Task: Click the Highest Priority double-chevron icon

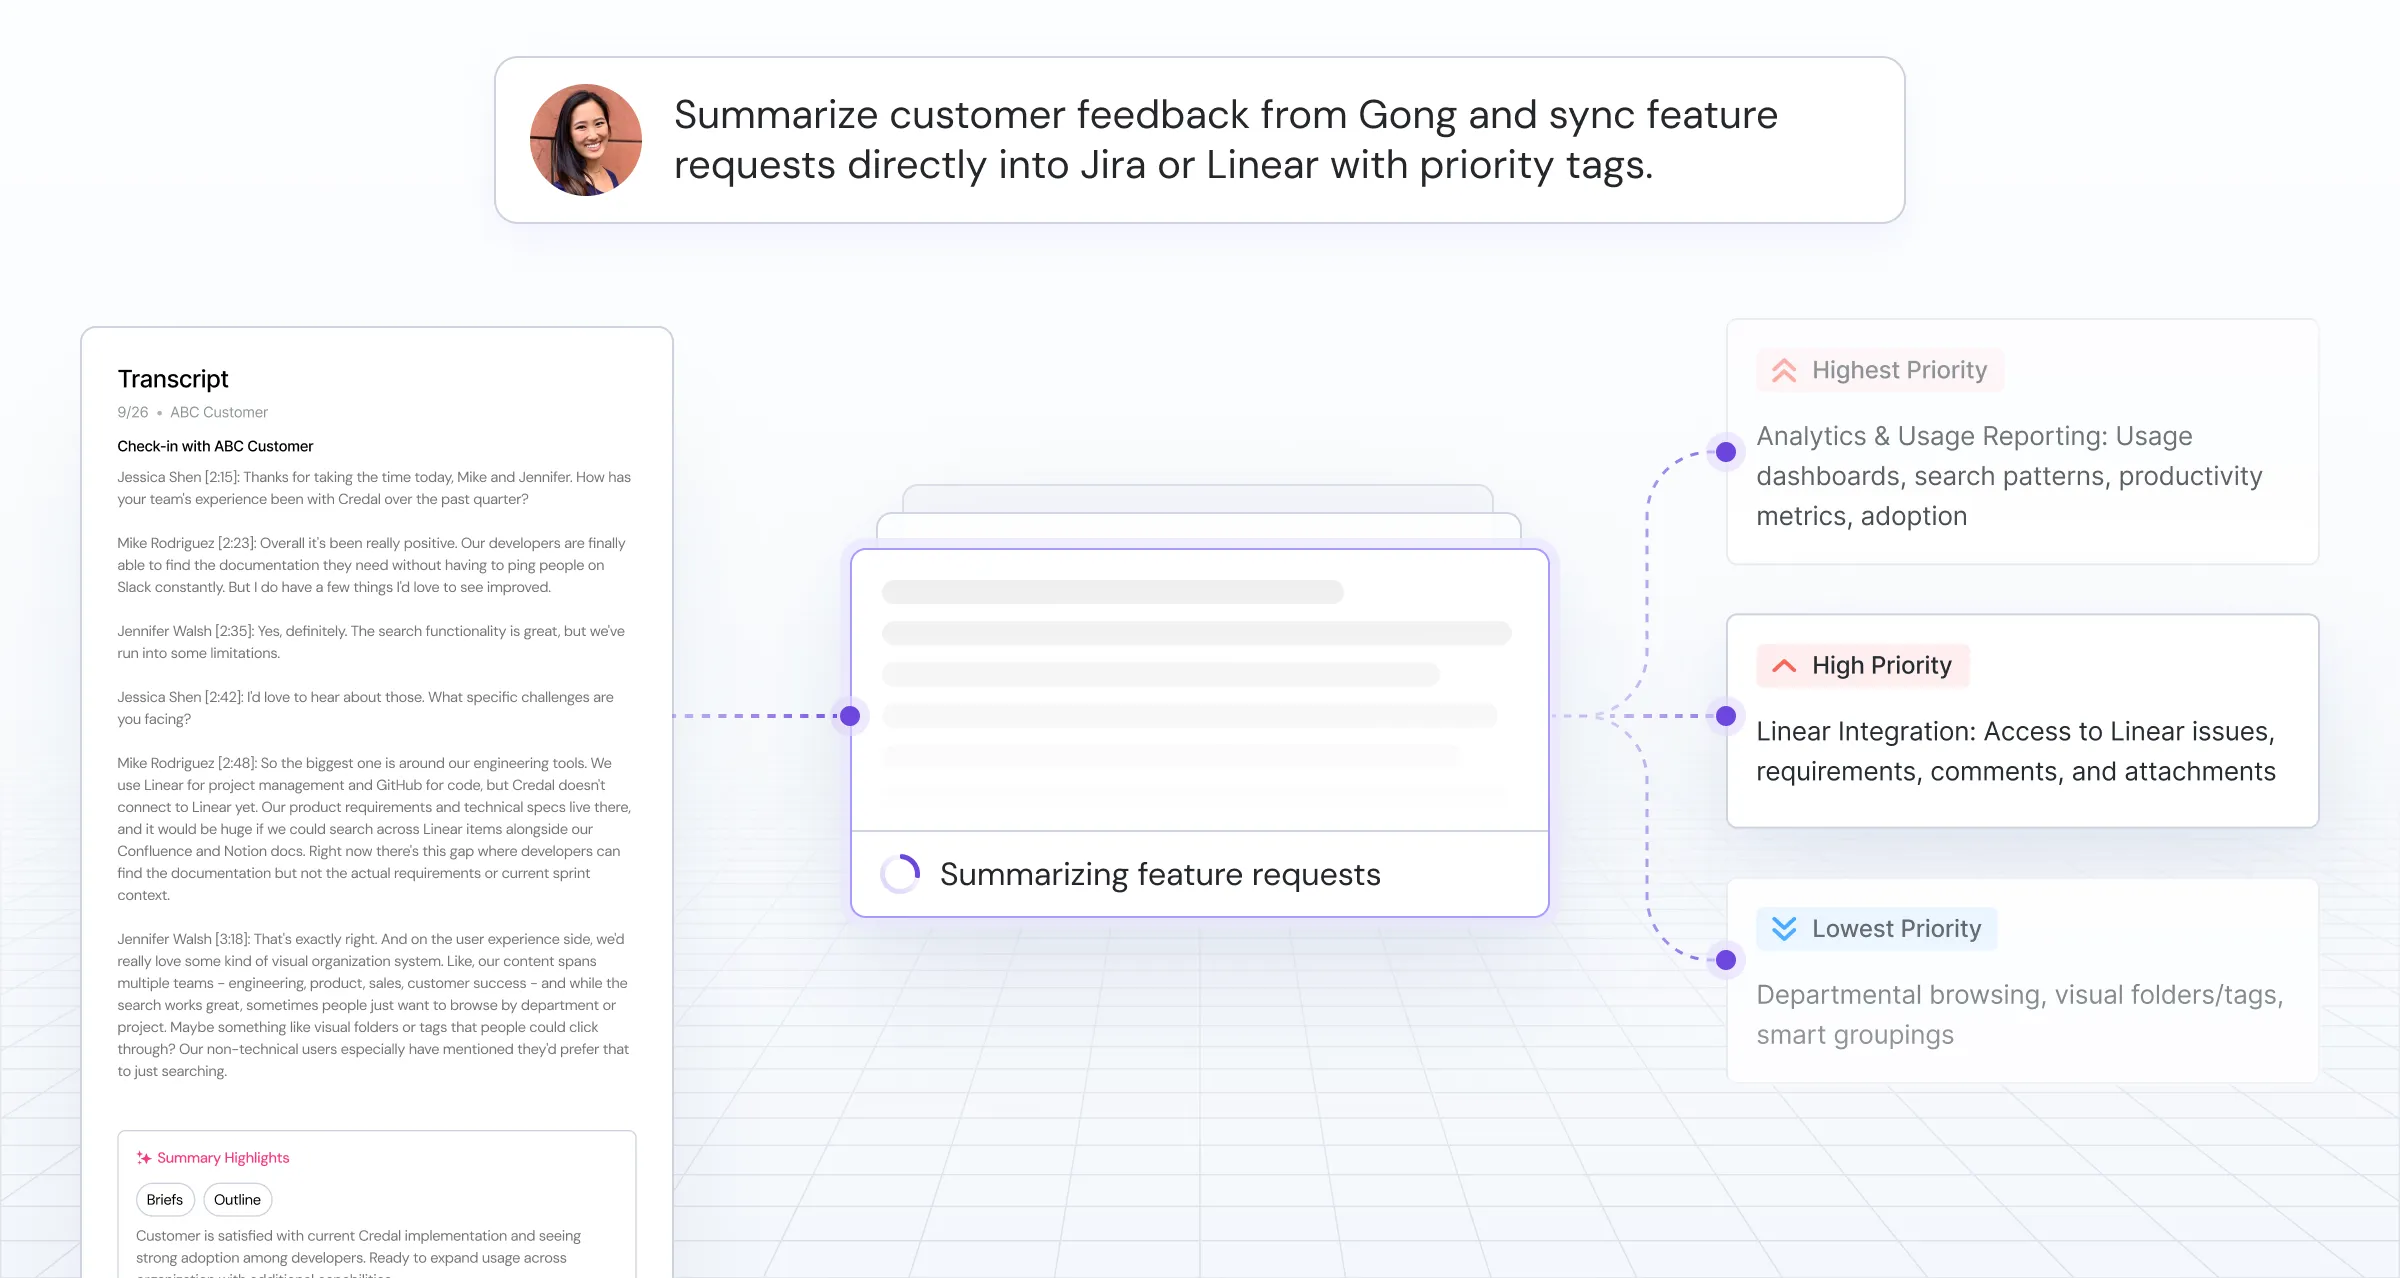Action: (1784, 371)
